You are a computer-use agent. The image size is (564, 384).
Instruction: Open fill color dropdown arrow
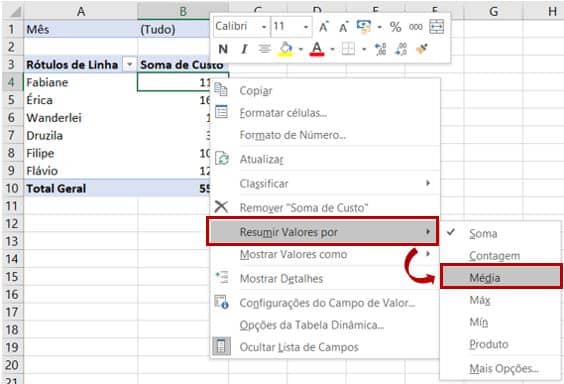click(301, 49)
